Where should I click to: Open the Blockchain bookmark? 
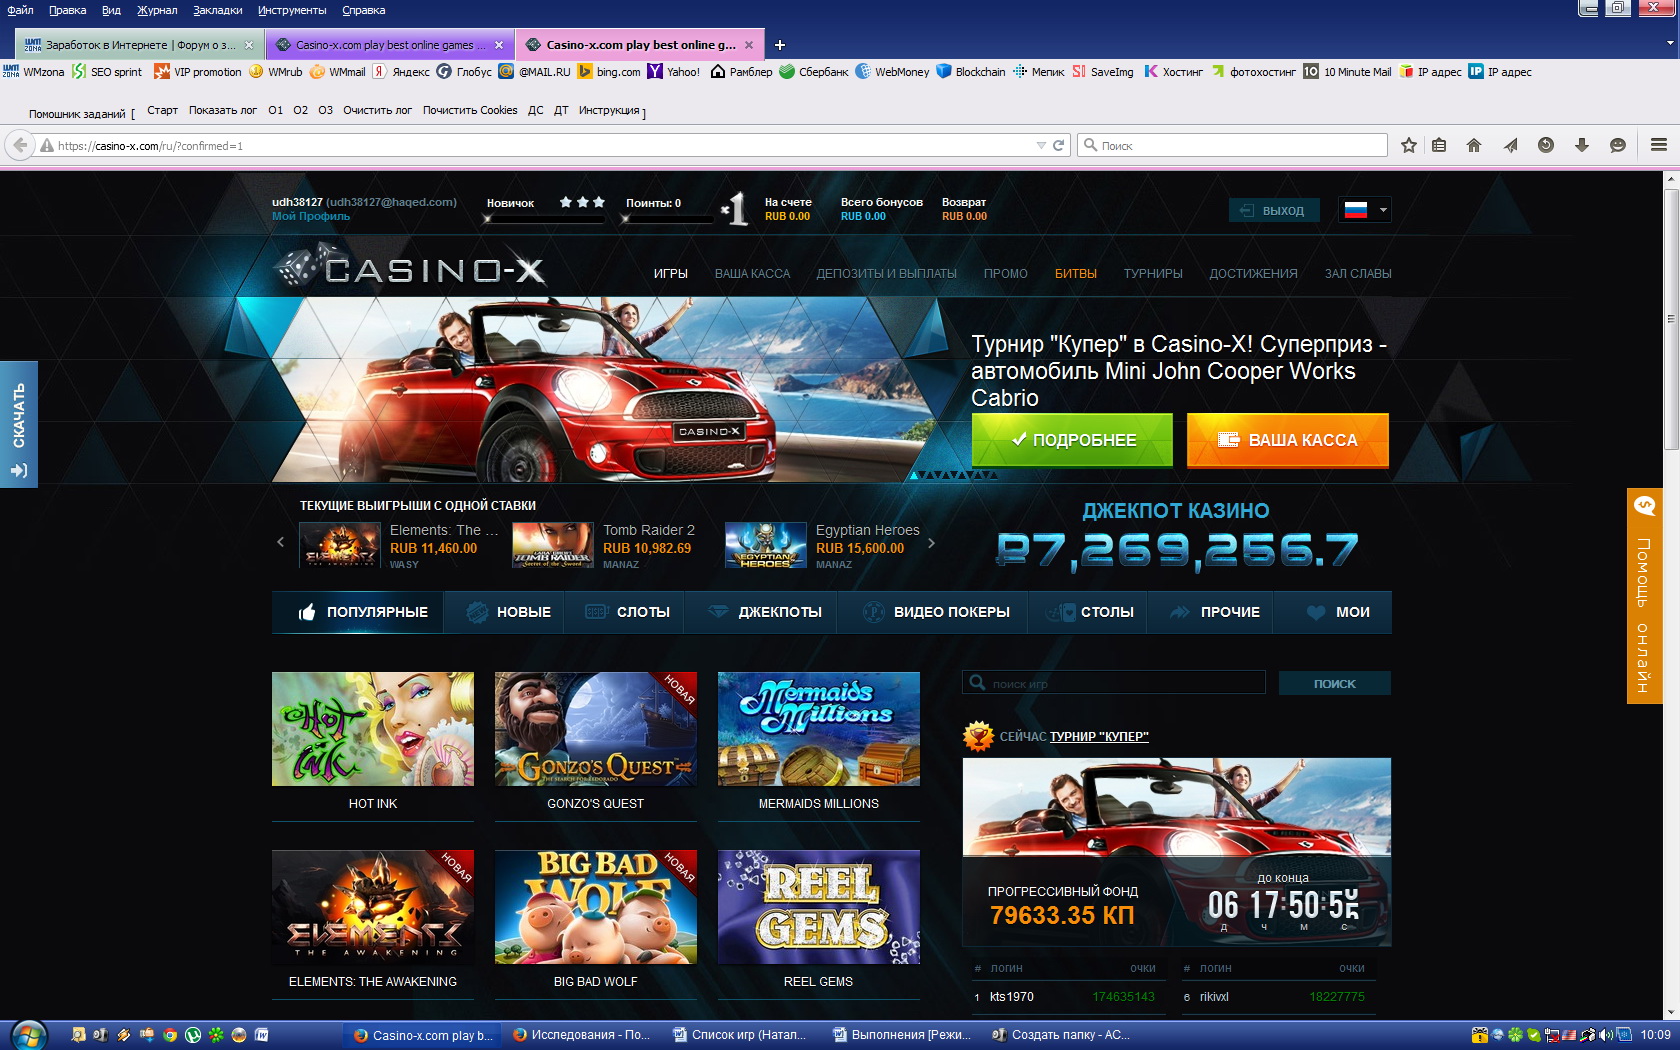pos(971,72)
